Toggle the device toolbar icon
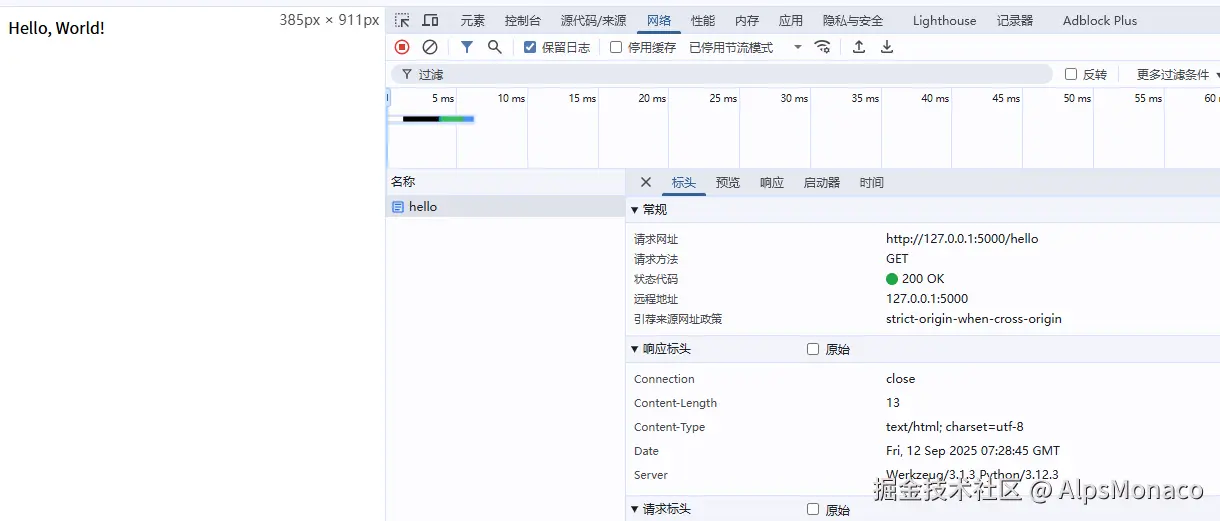 430,20
